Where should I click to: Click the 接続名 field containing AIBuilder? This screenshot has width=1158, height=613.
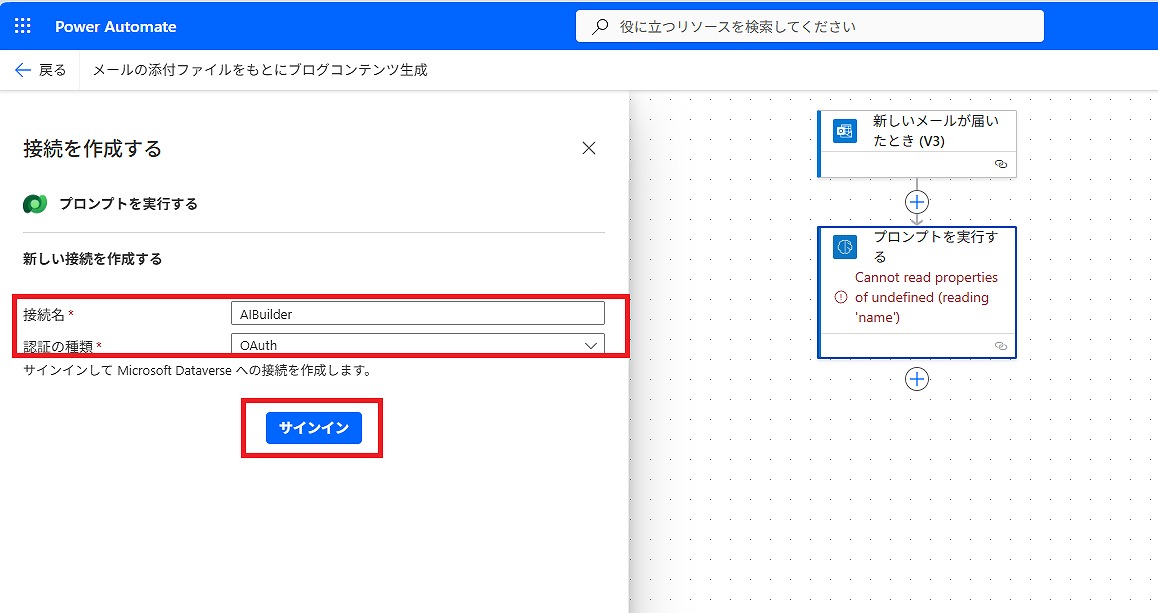[417, 313]
